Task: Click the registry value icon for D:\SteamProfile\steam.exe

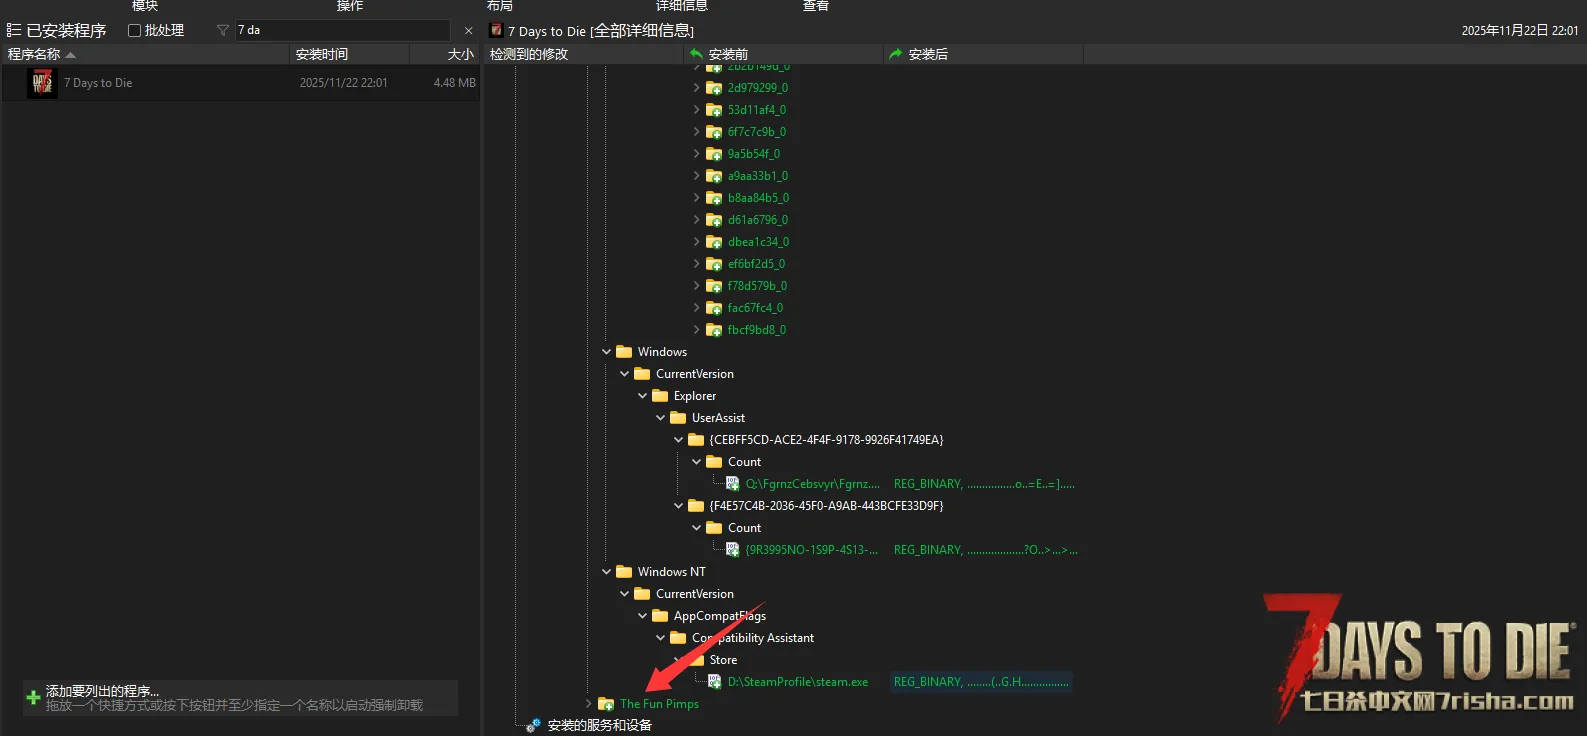Action: click(x=715, y=682)
